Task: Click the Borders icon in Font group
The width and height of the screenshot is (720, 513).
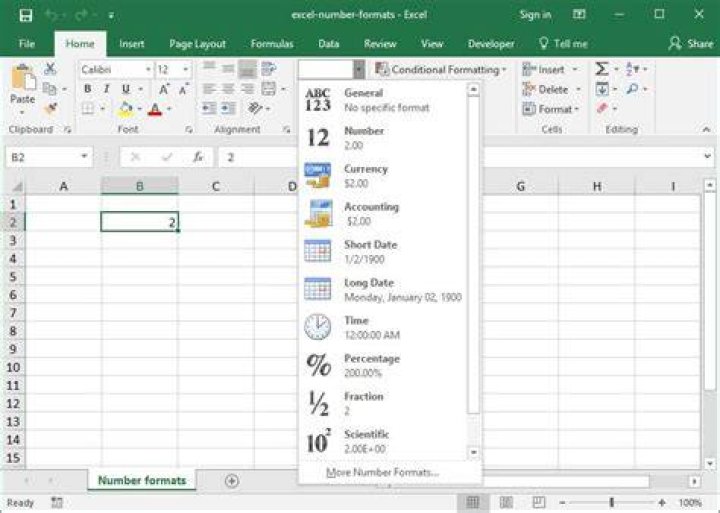Action: coord(88,109)
